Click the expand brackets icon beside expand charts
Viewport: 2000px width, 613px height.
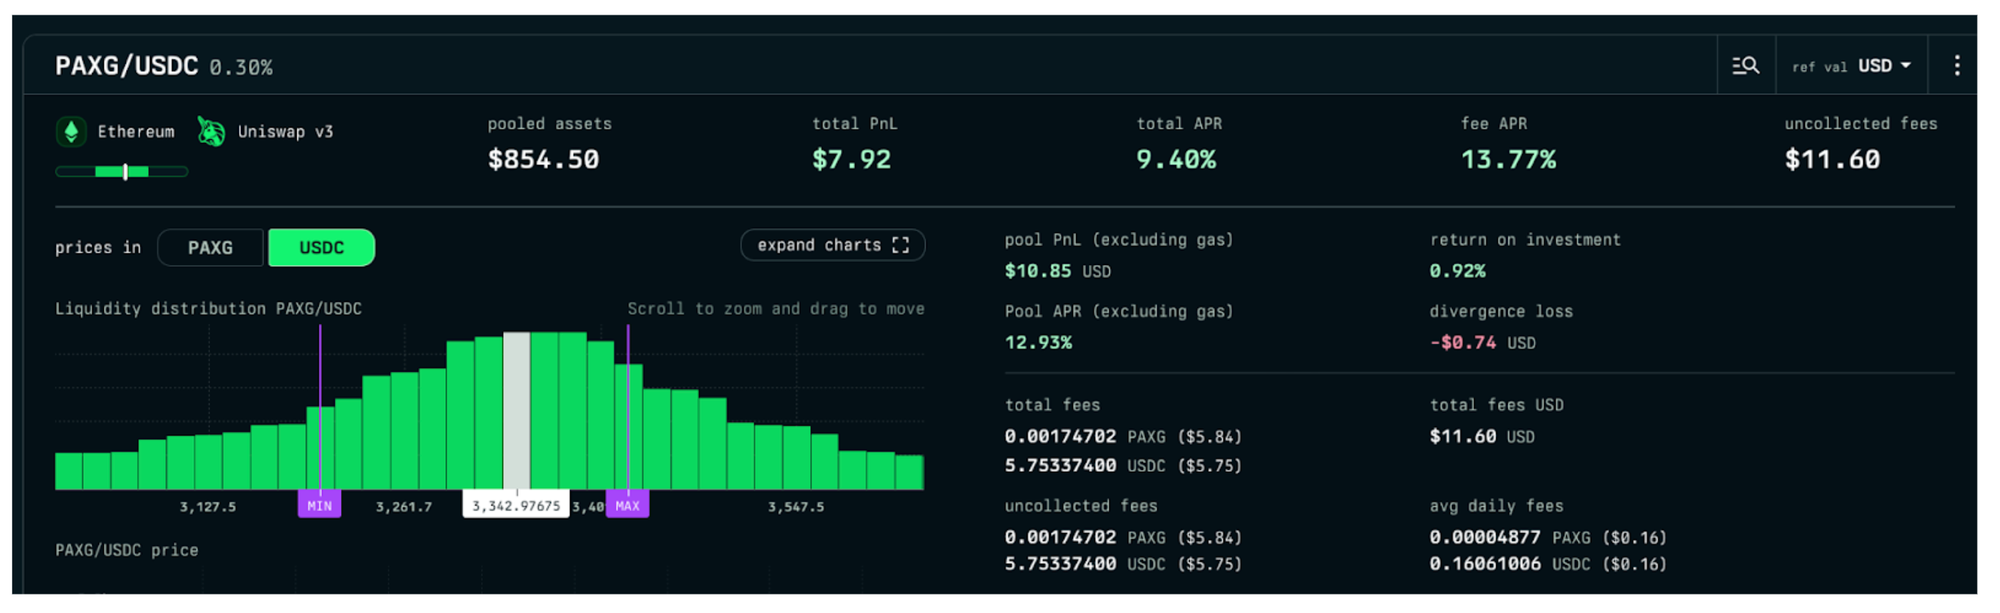(901, 246)
